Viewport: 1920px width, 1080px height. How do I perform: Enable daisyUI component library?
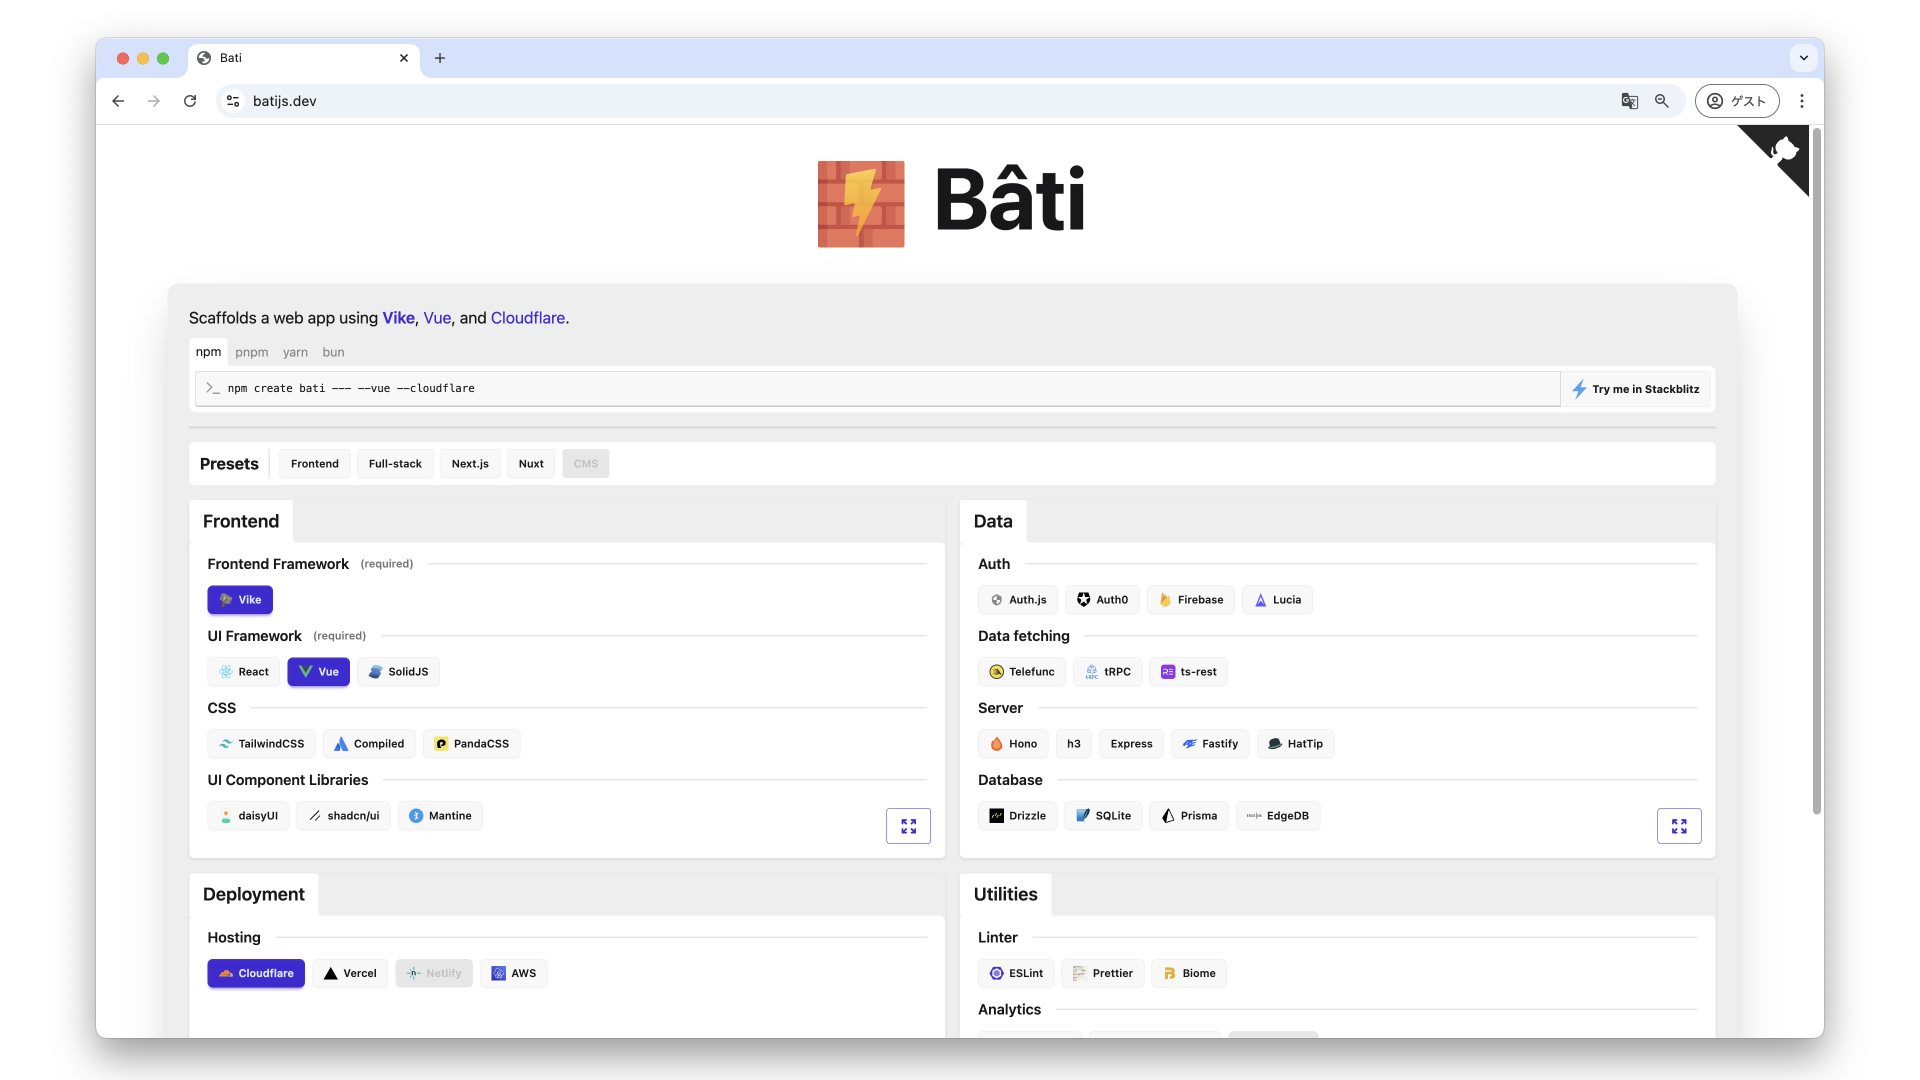pos(248,816)
